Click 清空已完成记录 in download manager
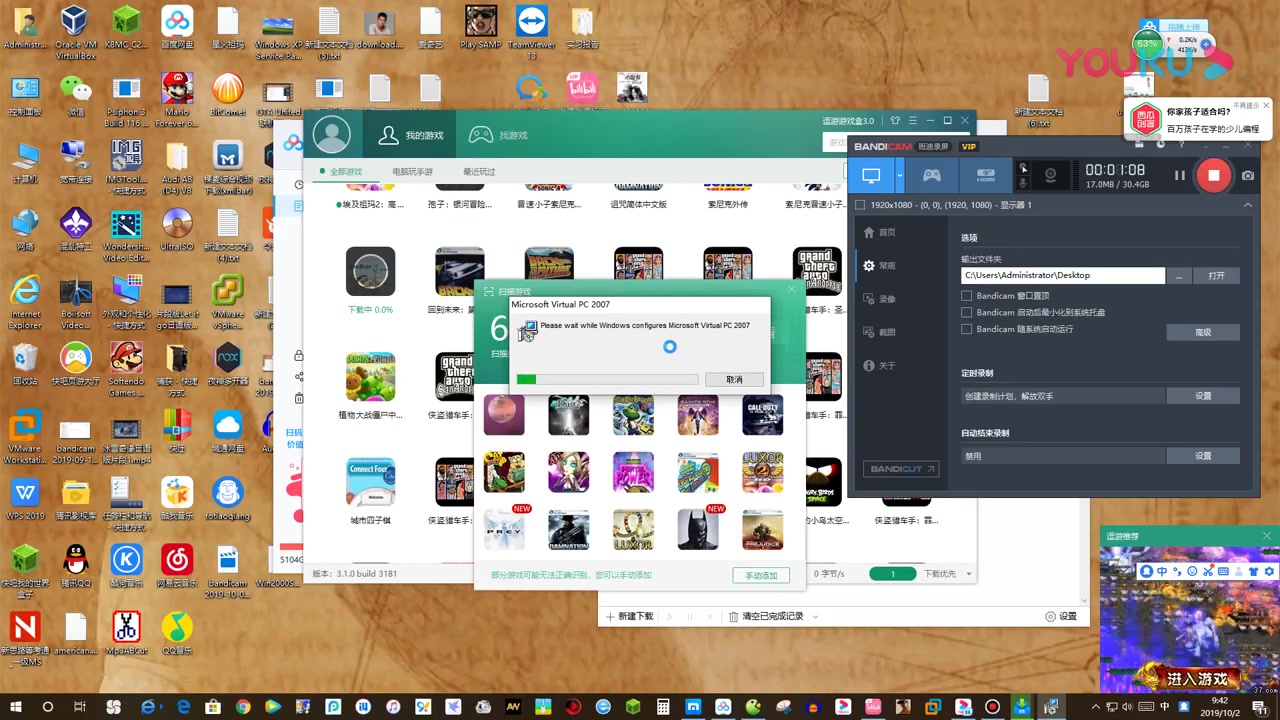This screenshot has width=1280, height=720. [x=766, y=616]
